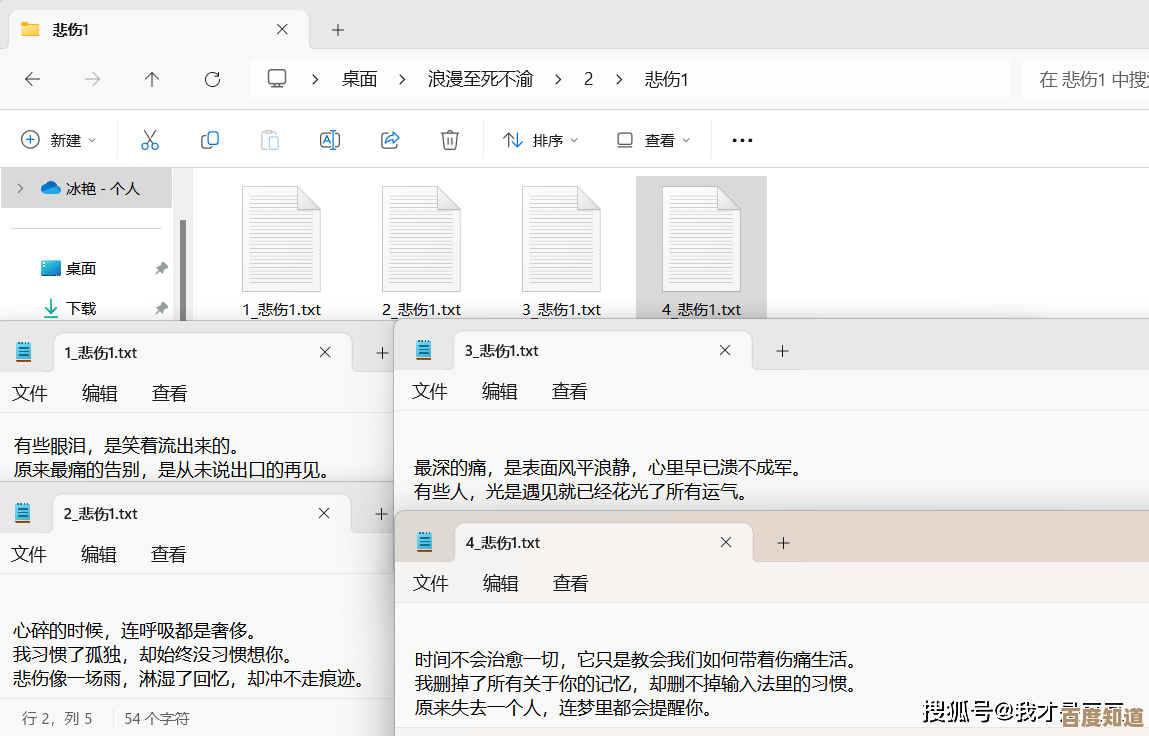1149x736 pixels.
Task: Expand 冰艳 - 个人 in the sidebar
Action: 20,188
